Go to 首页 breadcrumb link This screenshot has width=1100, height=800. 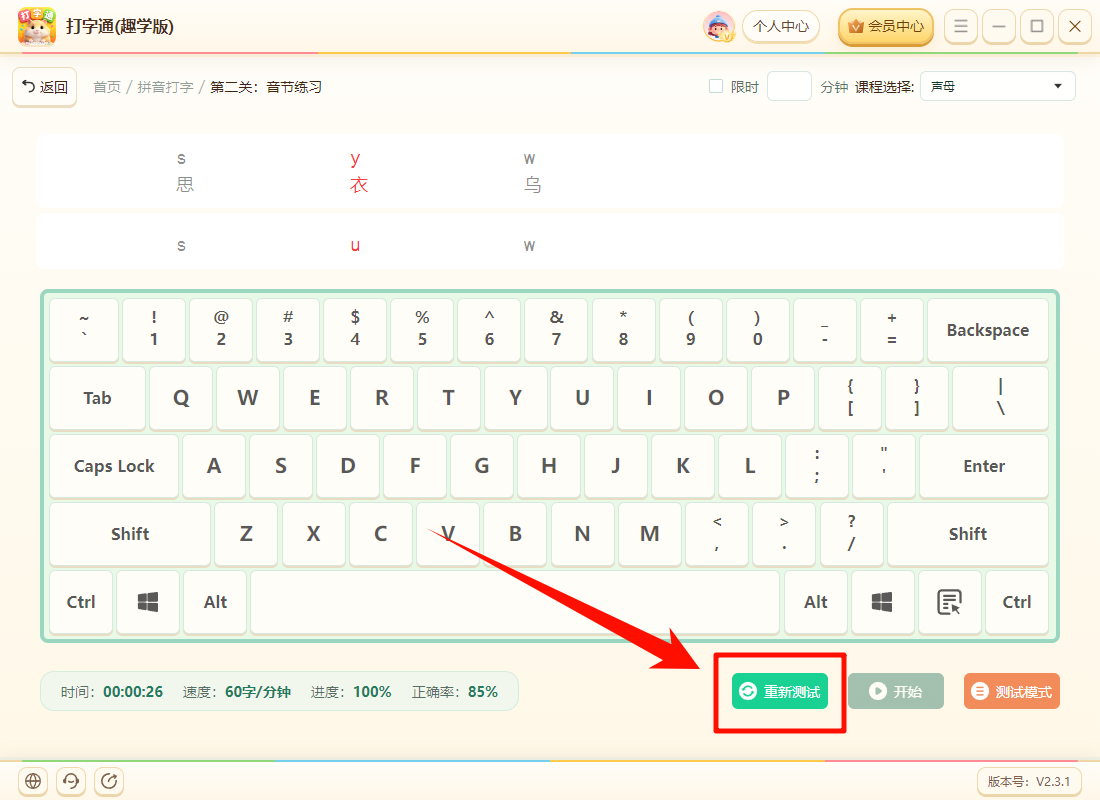[x=107, y=87]
